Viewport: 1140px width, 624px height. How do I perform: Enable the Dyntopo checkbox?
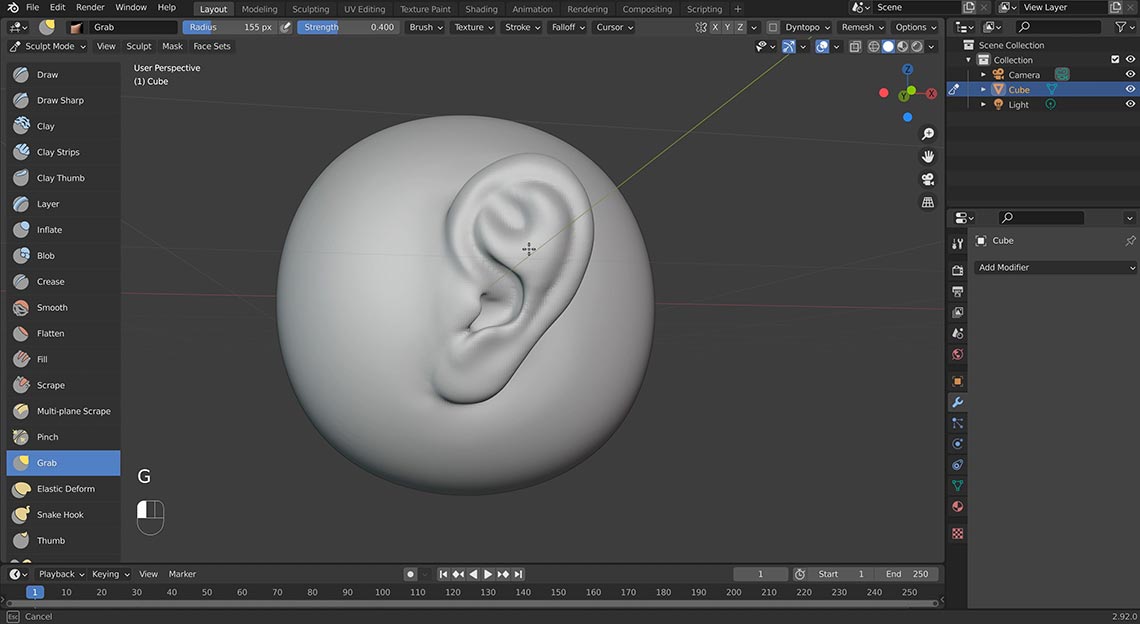tap(773, 27)
